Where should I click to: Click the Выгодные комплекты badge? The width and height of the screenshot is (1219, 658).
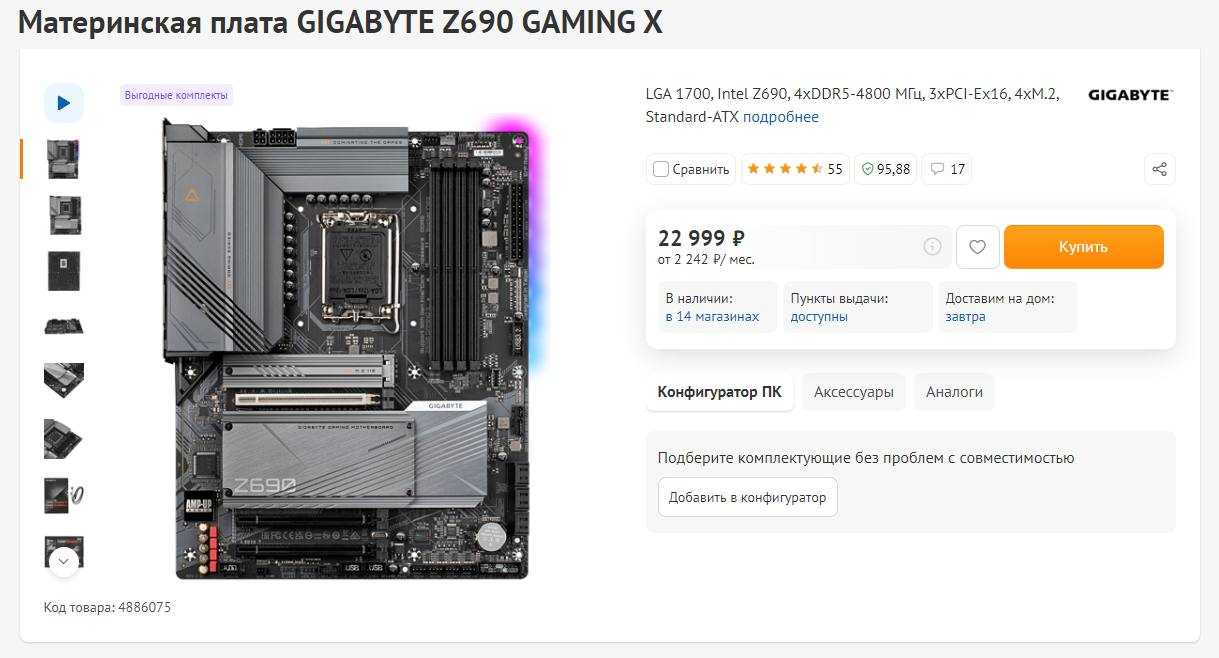coord(177,96)
